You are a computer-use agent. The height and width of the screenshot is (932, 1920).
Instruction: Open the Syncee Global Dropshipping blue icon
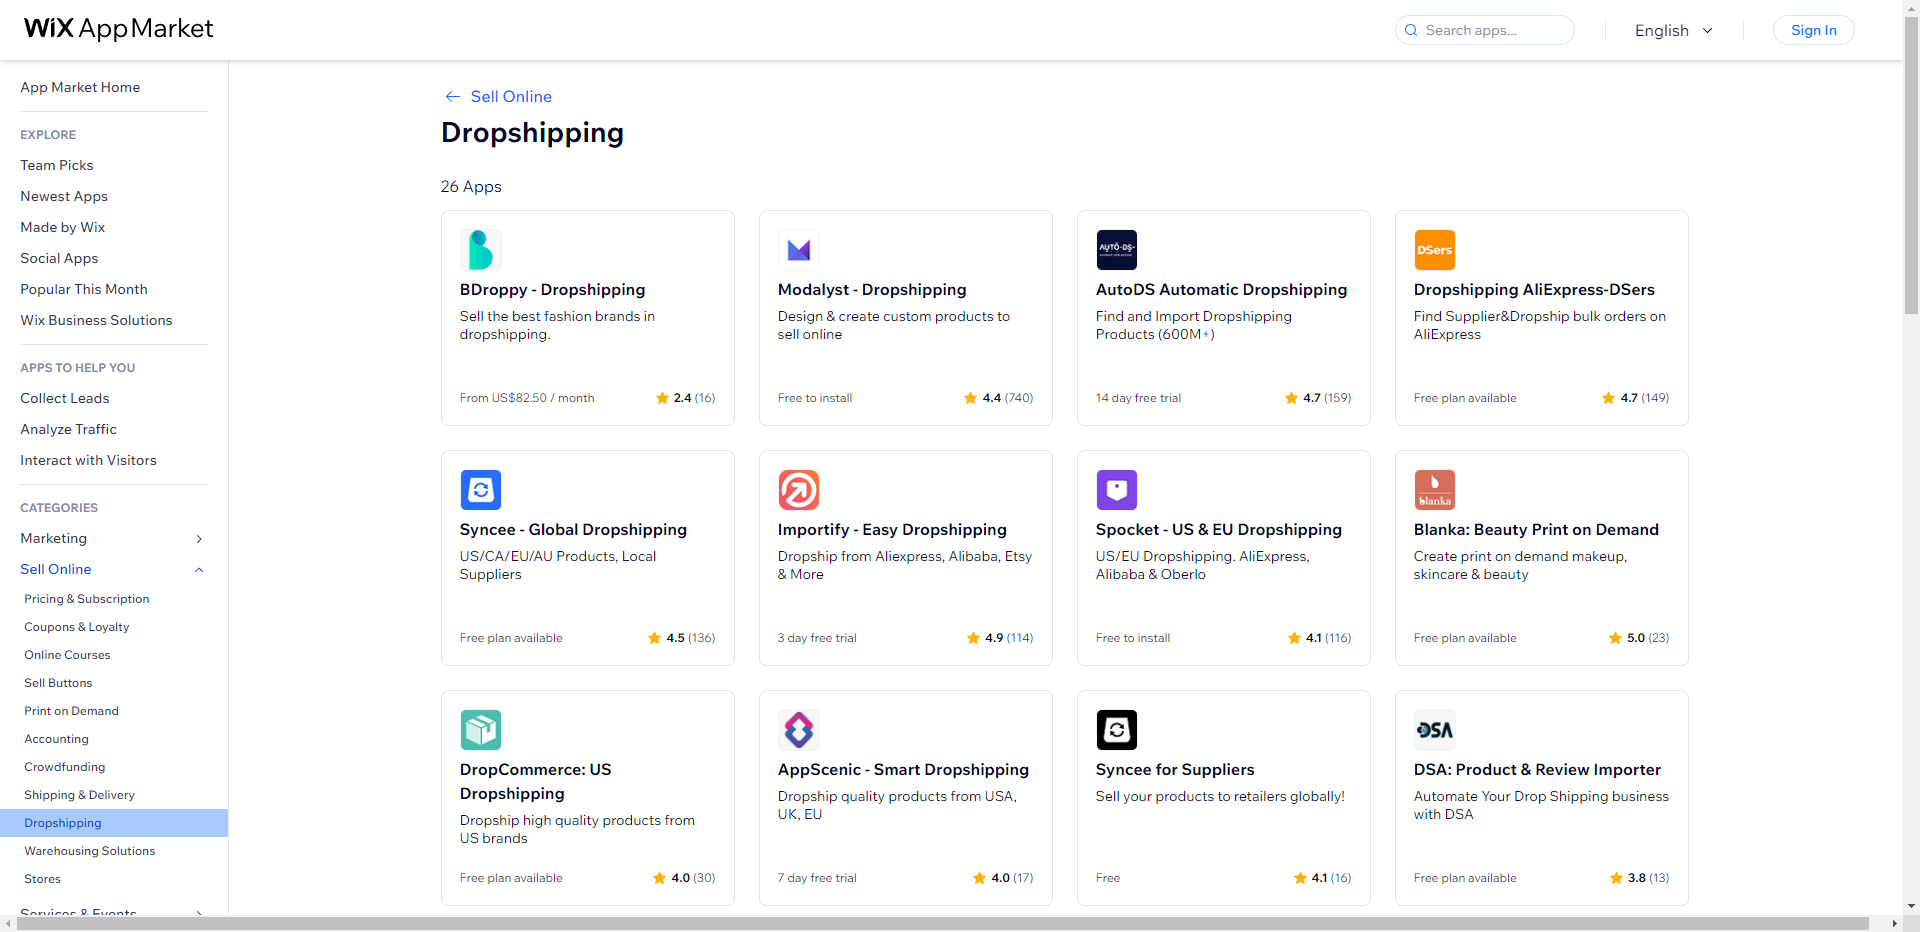point(480,490)
